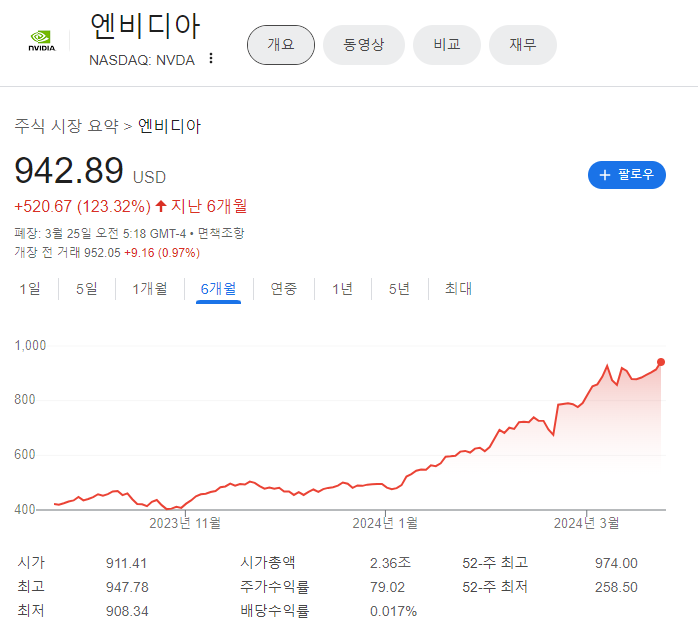Select the 최대 chart range
This screenshot has height=628, width=698.
point(459,289)
